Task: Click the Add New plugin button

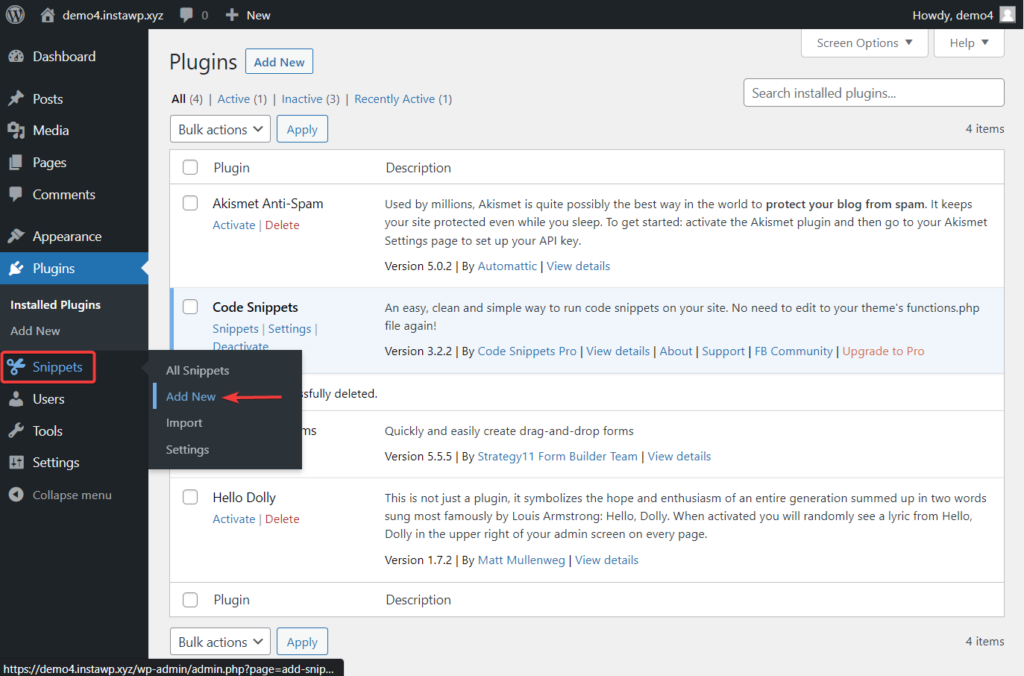Action: pyautogui.click(x=279, y=62)
